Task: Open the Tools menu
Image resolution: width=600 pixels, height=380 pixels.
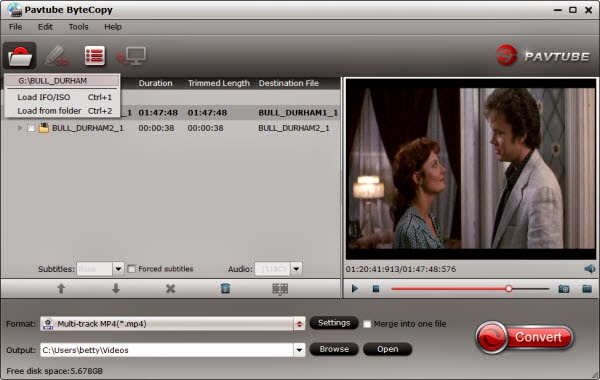Action: tap(78, 27)
